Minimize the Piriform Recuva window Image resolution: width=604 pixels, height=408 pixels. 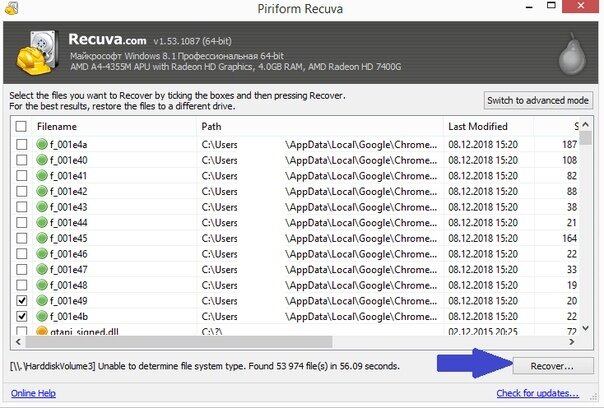pos(530,7)
